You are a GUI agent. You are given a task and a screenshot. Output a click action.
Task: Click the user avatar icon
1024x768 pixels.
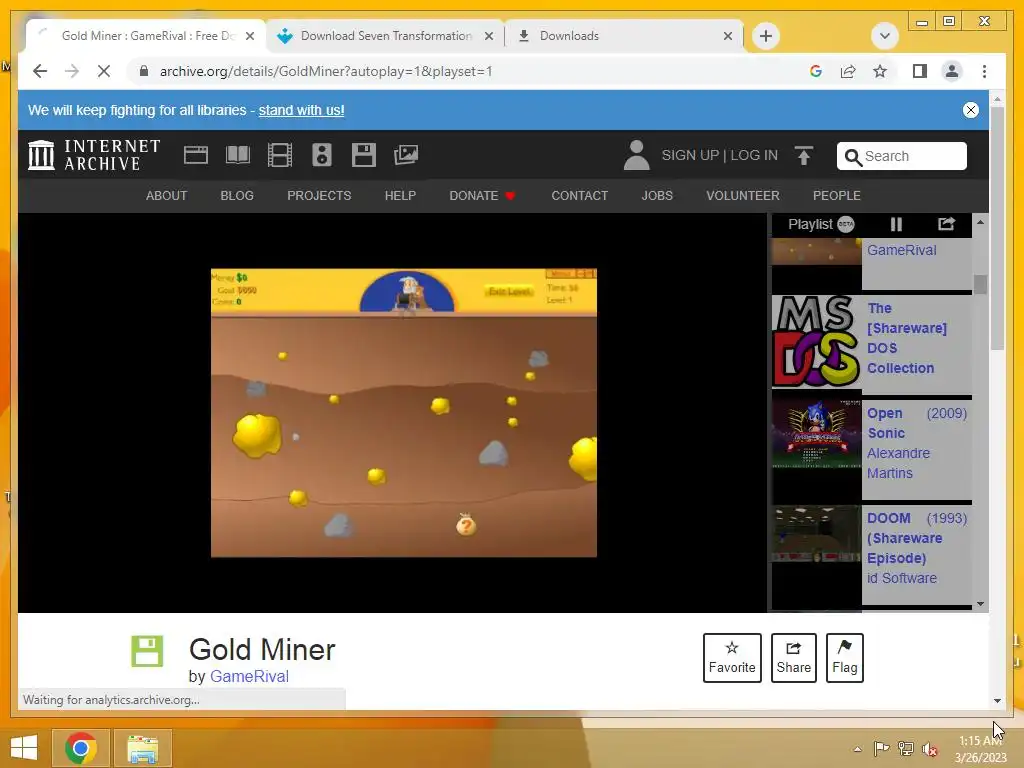(636, 155)
